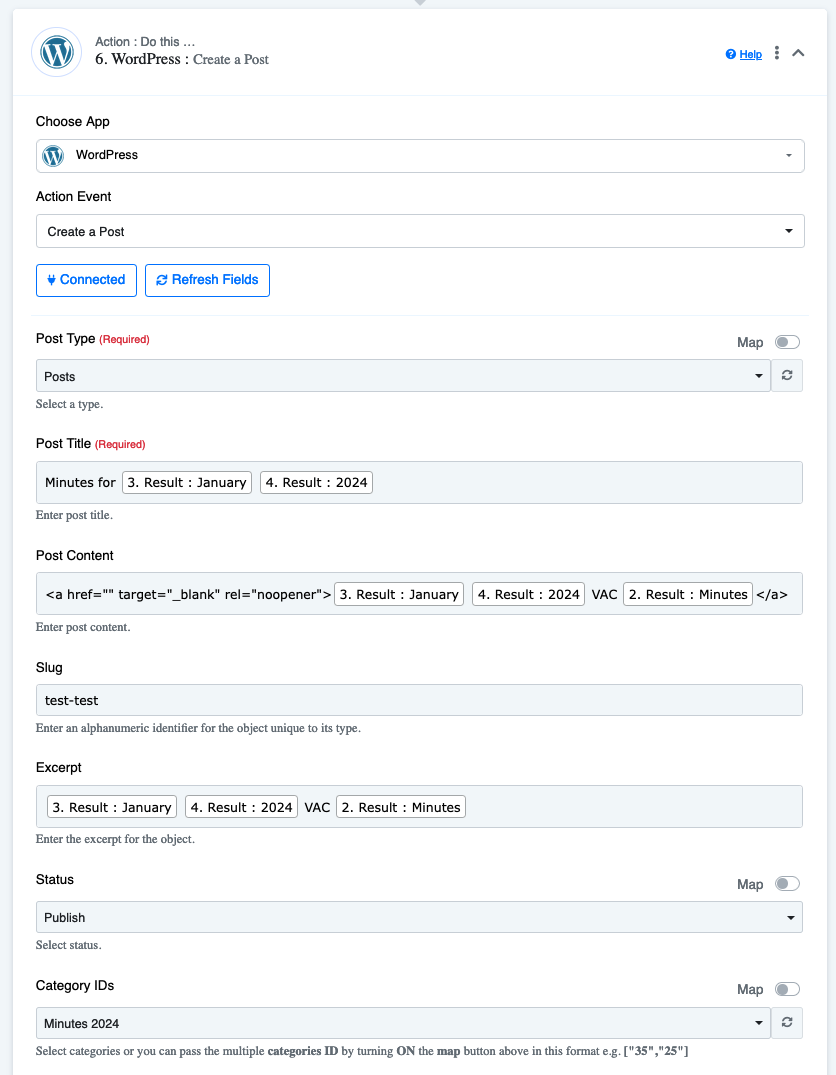Toggle Map switch for Post Type

point(787,341)
